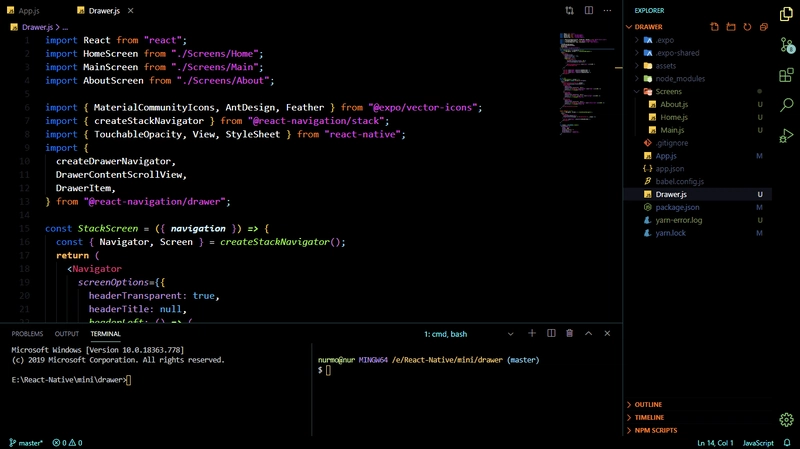The width and height of the screenshot is (800, 449).
Task: Click Drawer.js in the breadcrumb
Action: coord(37,27)
